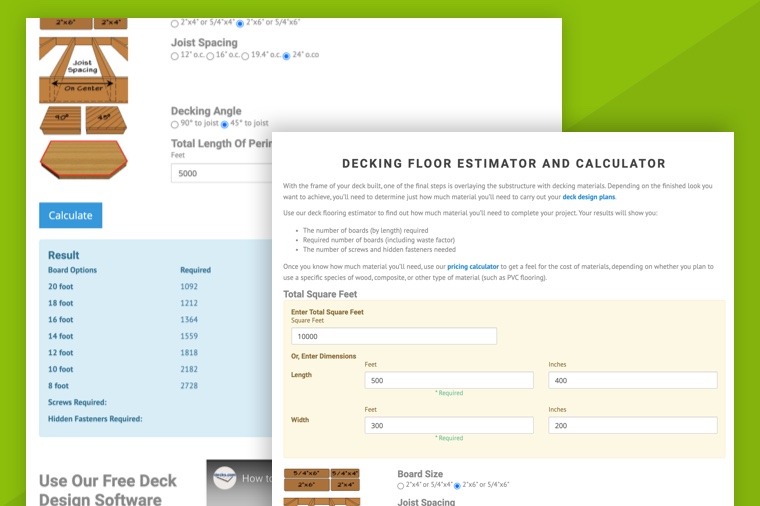Screen dimensions: 760x506
Task: Click the 2"x4" board image in back window
Action: 111,23
